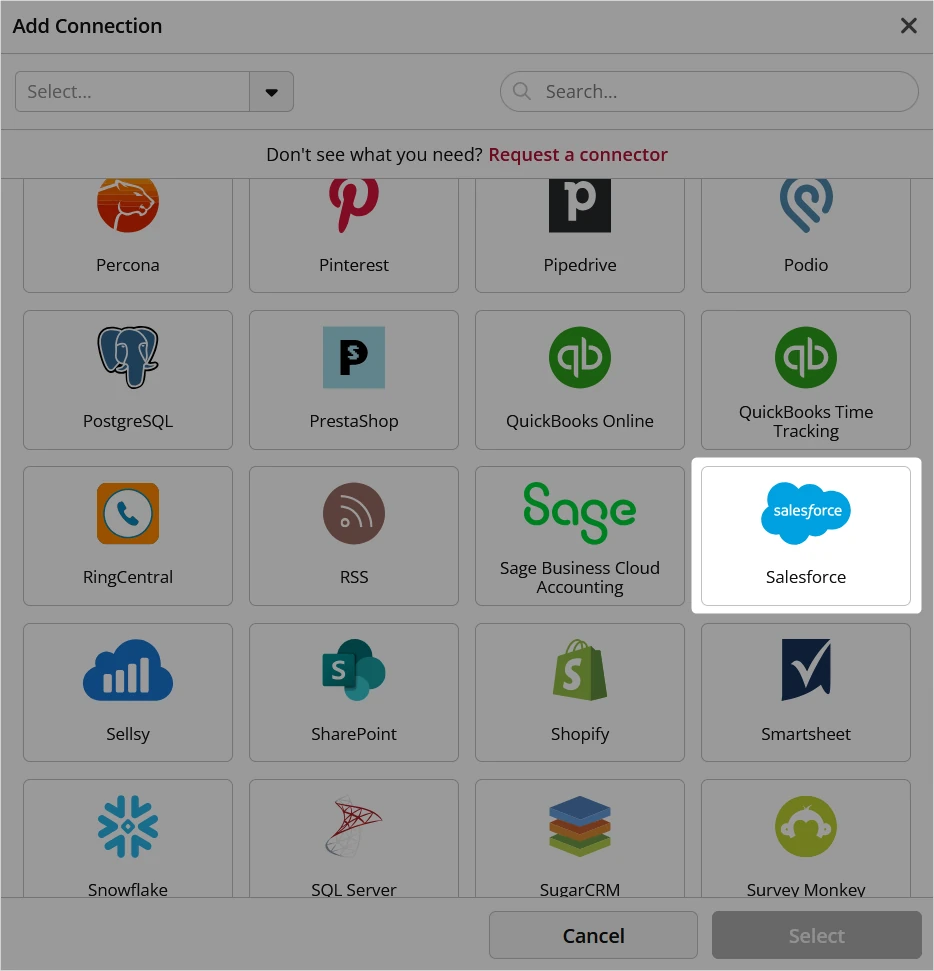Select the Podio connector icon

(x=806, y=206)
